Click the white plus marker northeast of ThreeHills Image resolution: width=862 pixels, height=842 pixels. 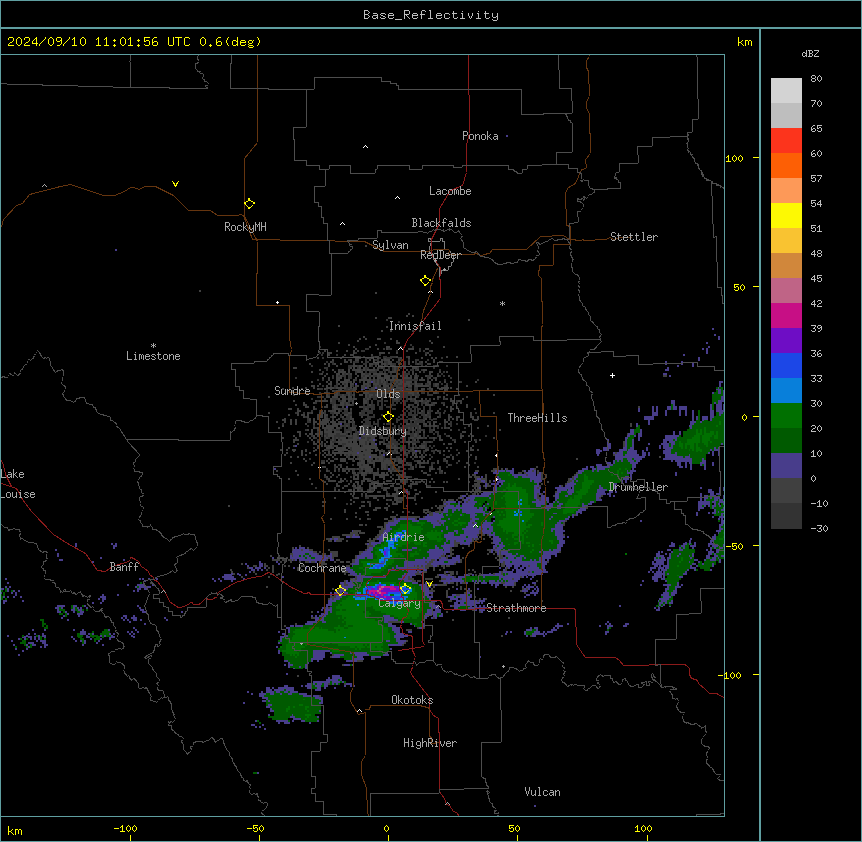click(x=612, y=375)
